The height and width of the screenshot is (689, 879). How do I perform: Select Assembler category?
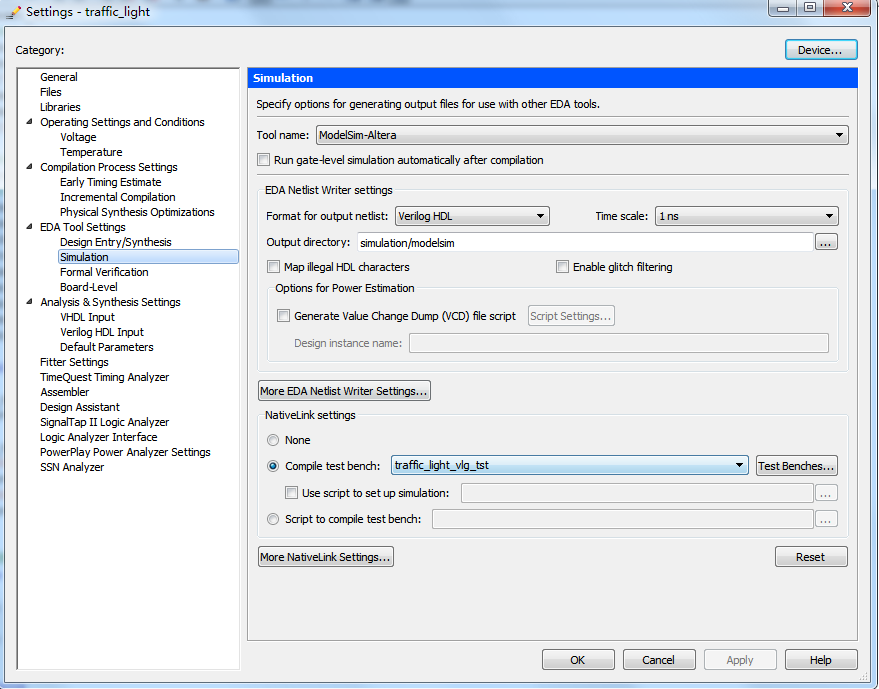click(64, 392)
